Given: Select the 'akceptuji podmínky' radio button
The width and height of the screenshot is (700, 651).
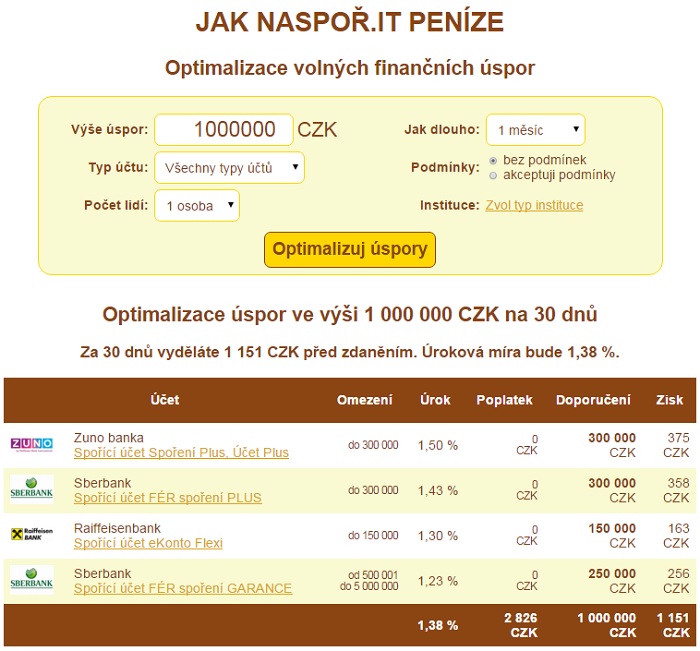Looking at the screenshot, I should 493,175.
